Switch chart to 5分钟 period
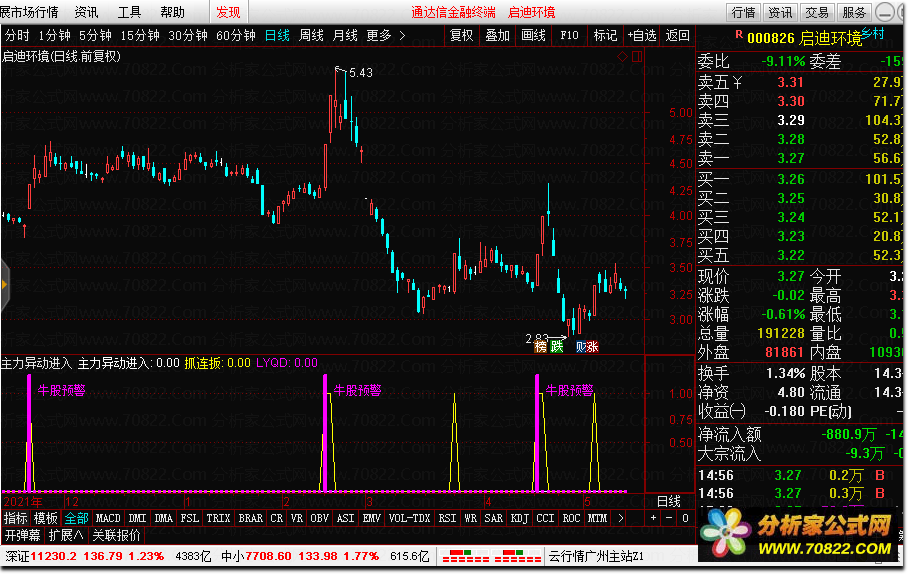Image resolution: width=909 pixels, height=574 pixels. click(95, 36)
